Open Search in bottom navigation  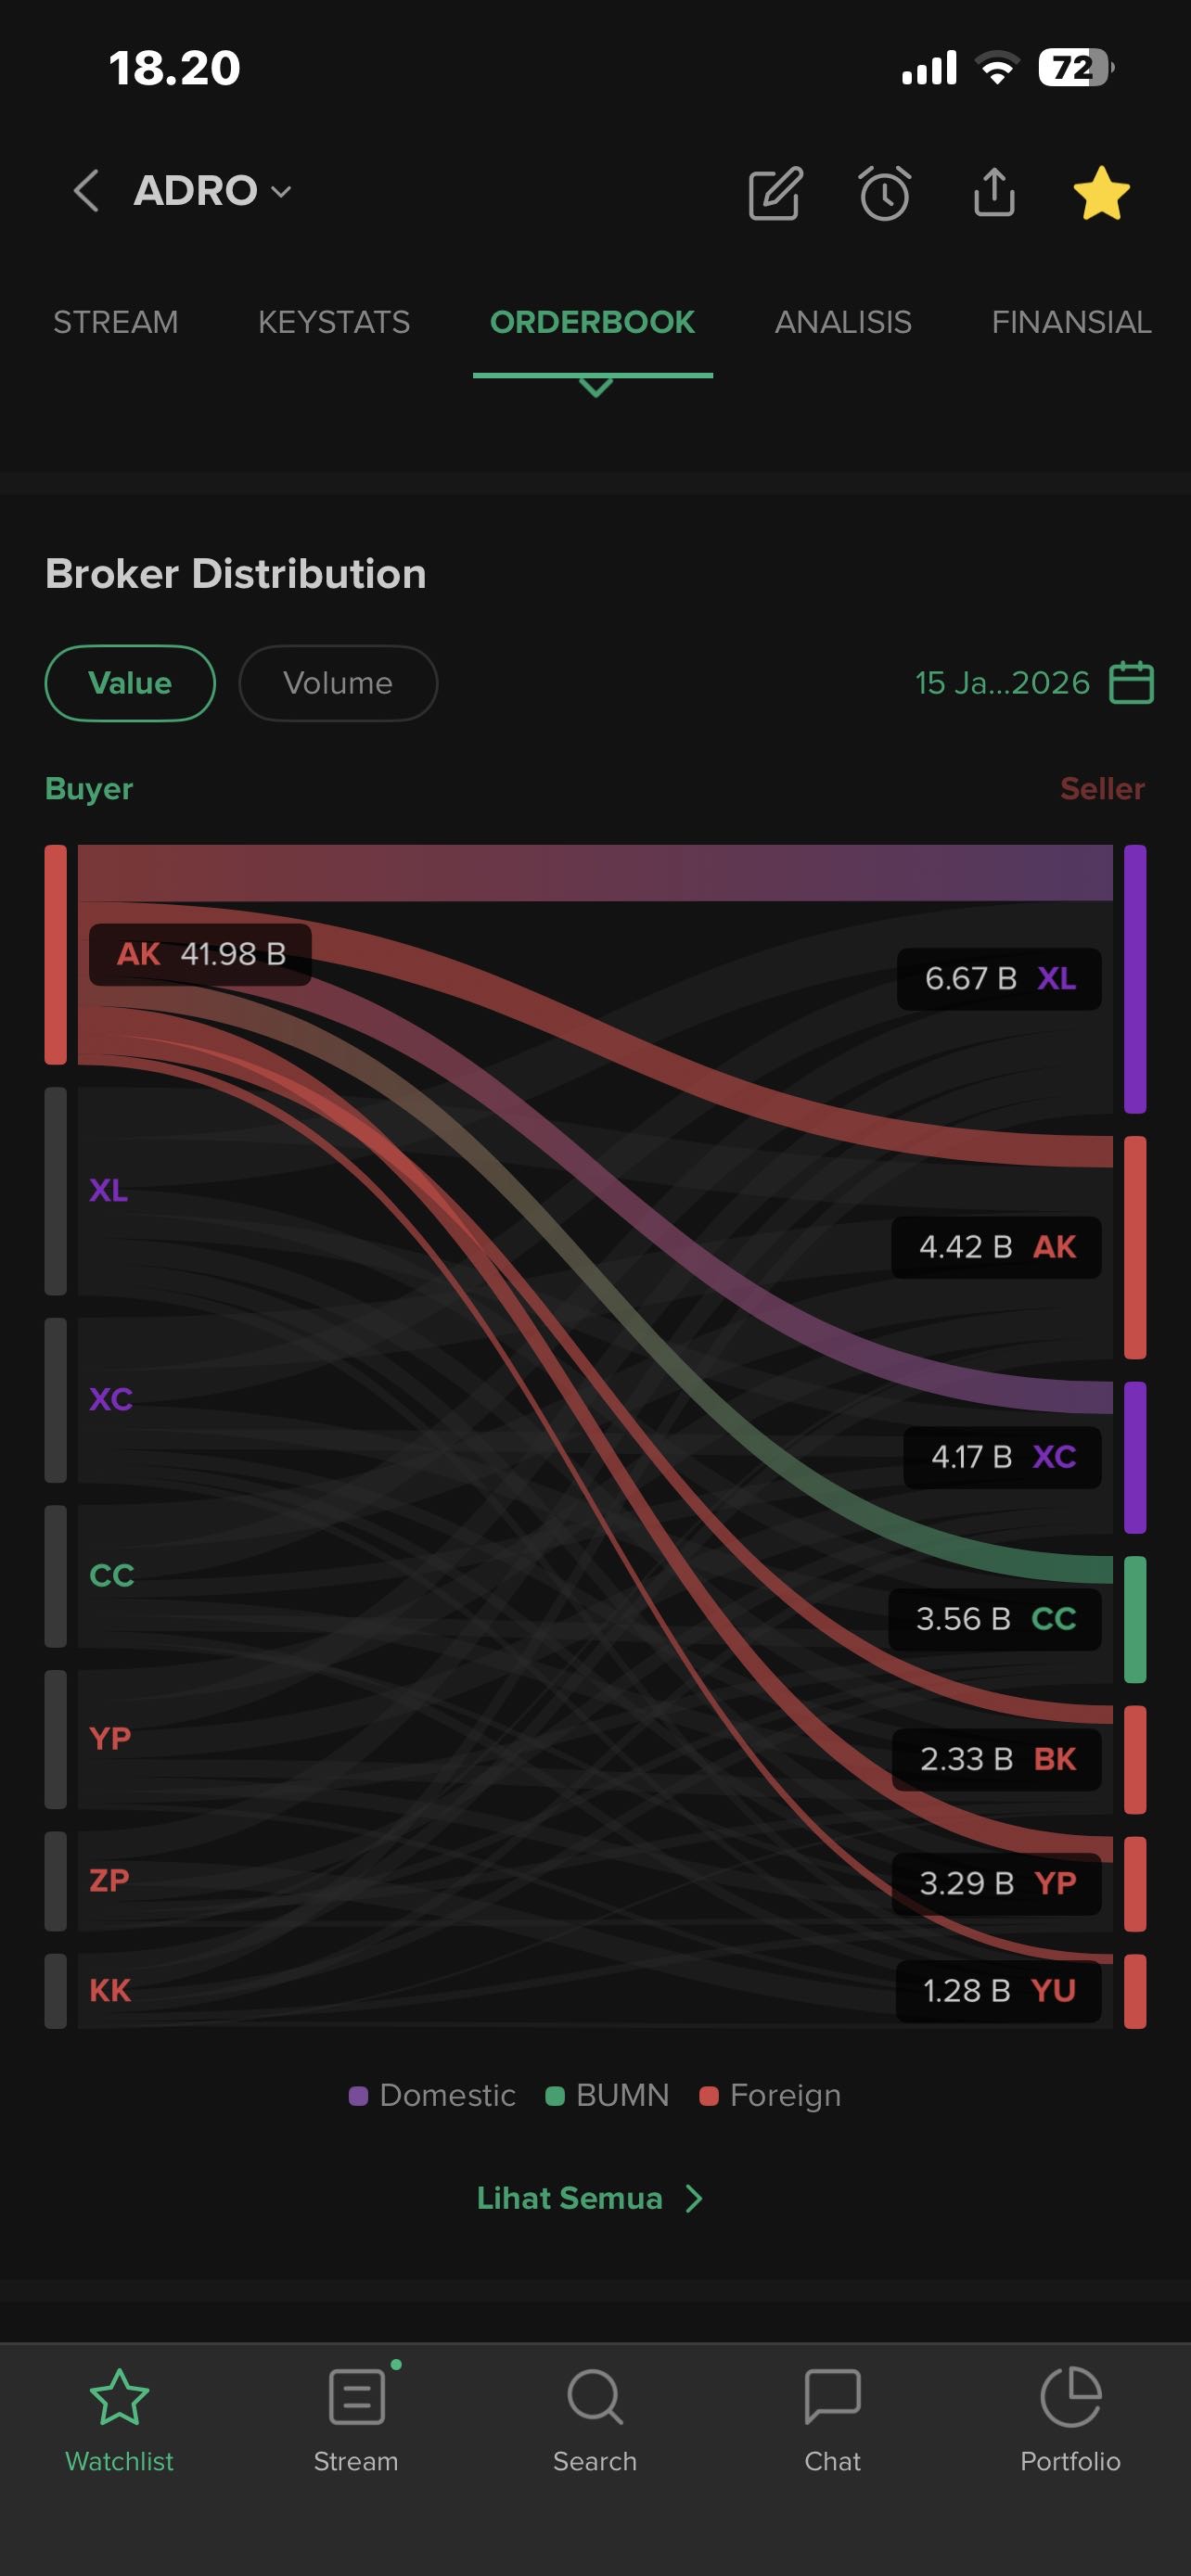(x=595, y=2420)
